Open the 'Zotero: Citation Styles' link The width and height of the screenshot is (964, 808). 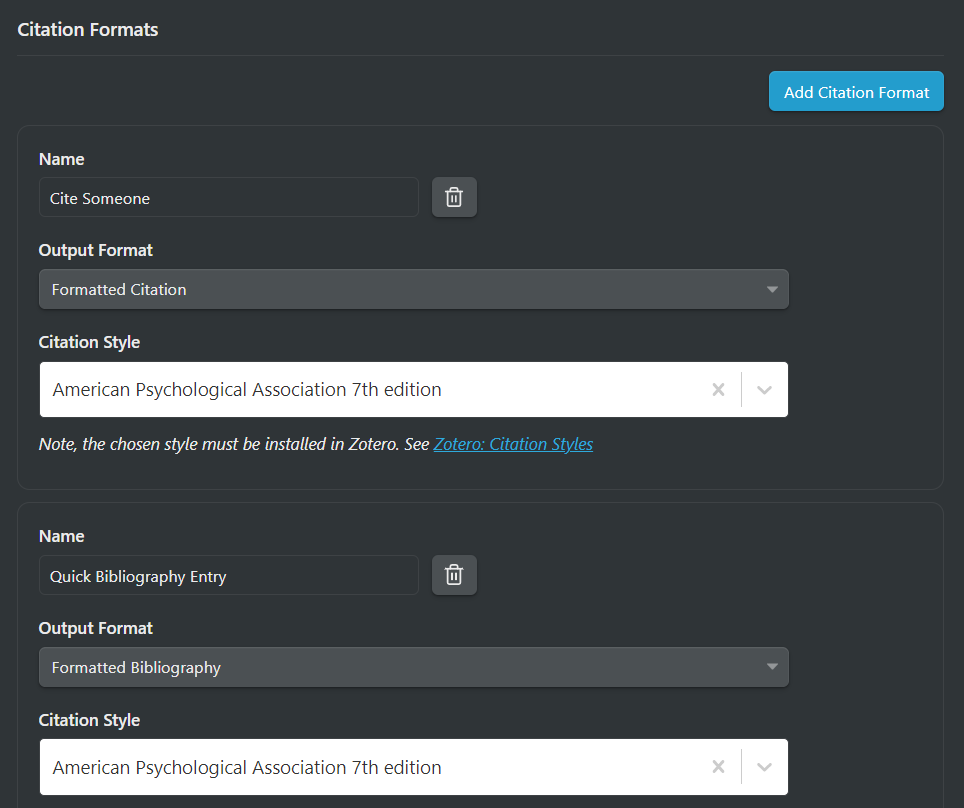513,444
